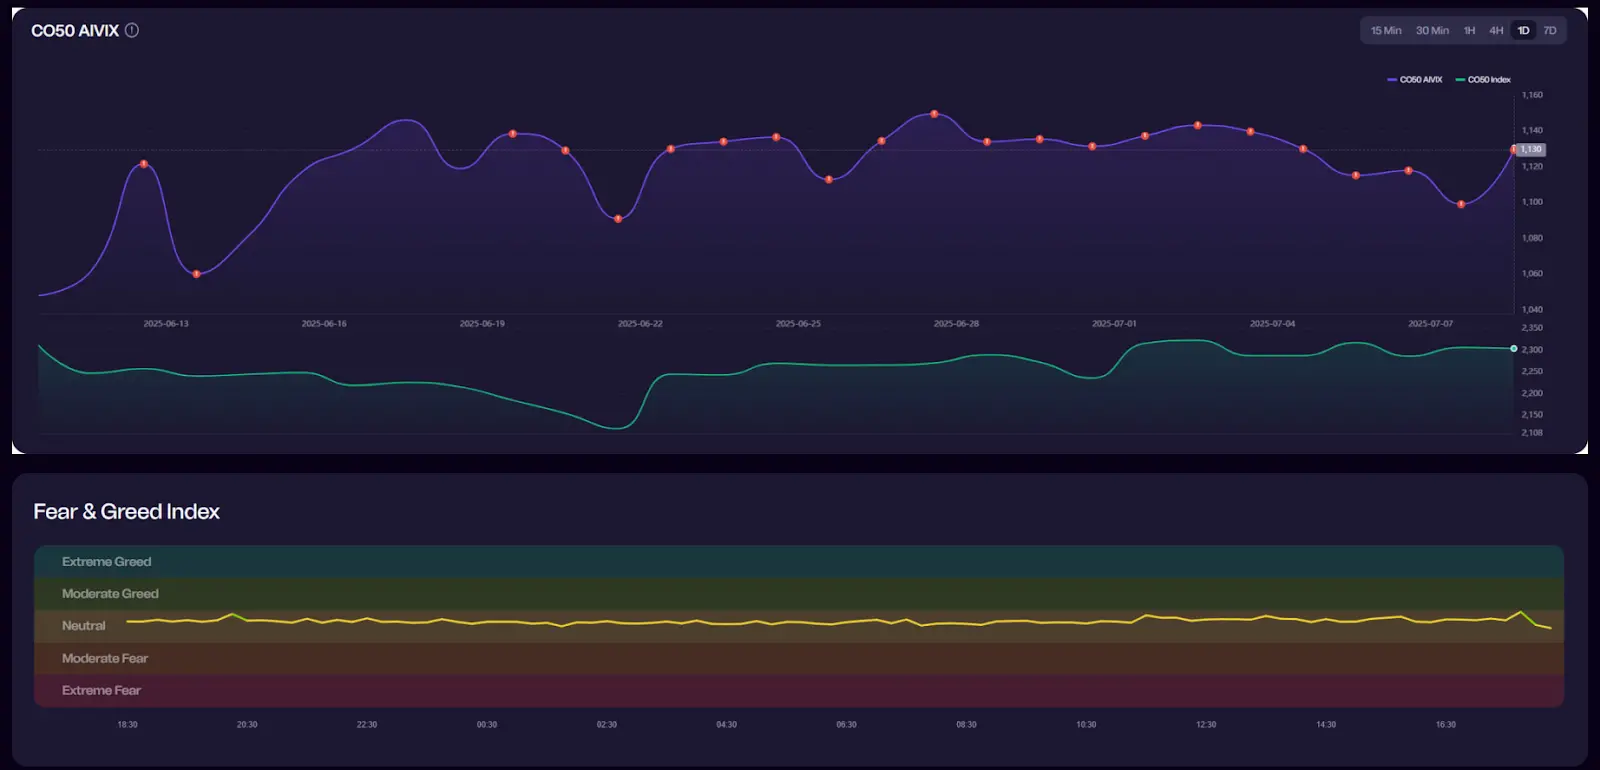Select the red dip marker near 2025-06-22
The width and height of the screenshot is (1600, 770).
[x=618, y=219]
